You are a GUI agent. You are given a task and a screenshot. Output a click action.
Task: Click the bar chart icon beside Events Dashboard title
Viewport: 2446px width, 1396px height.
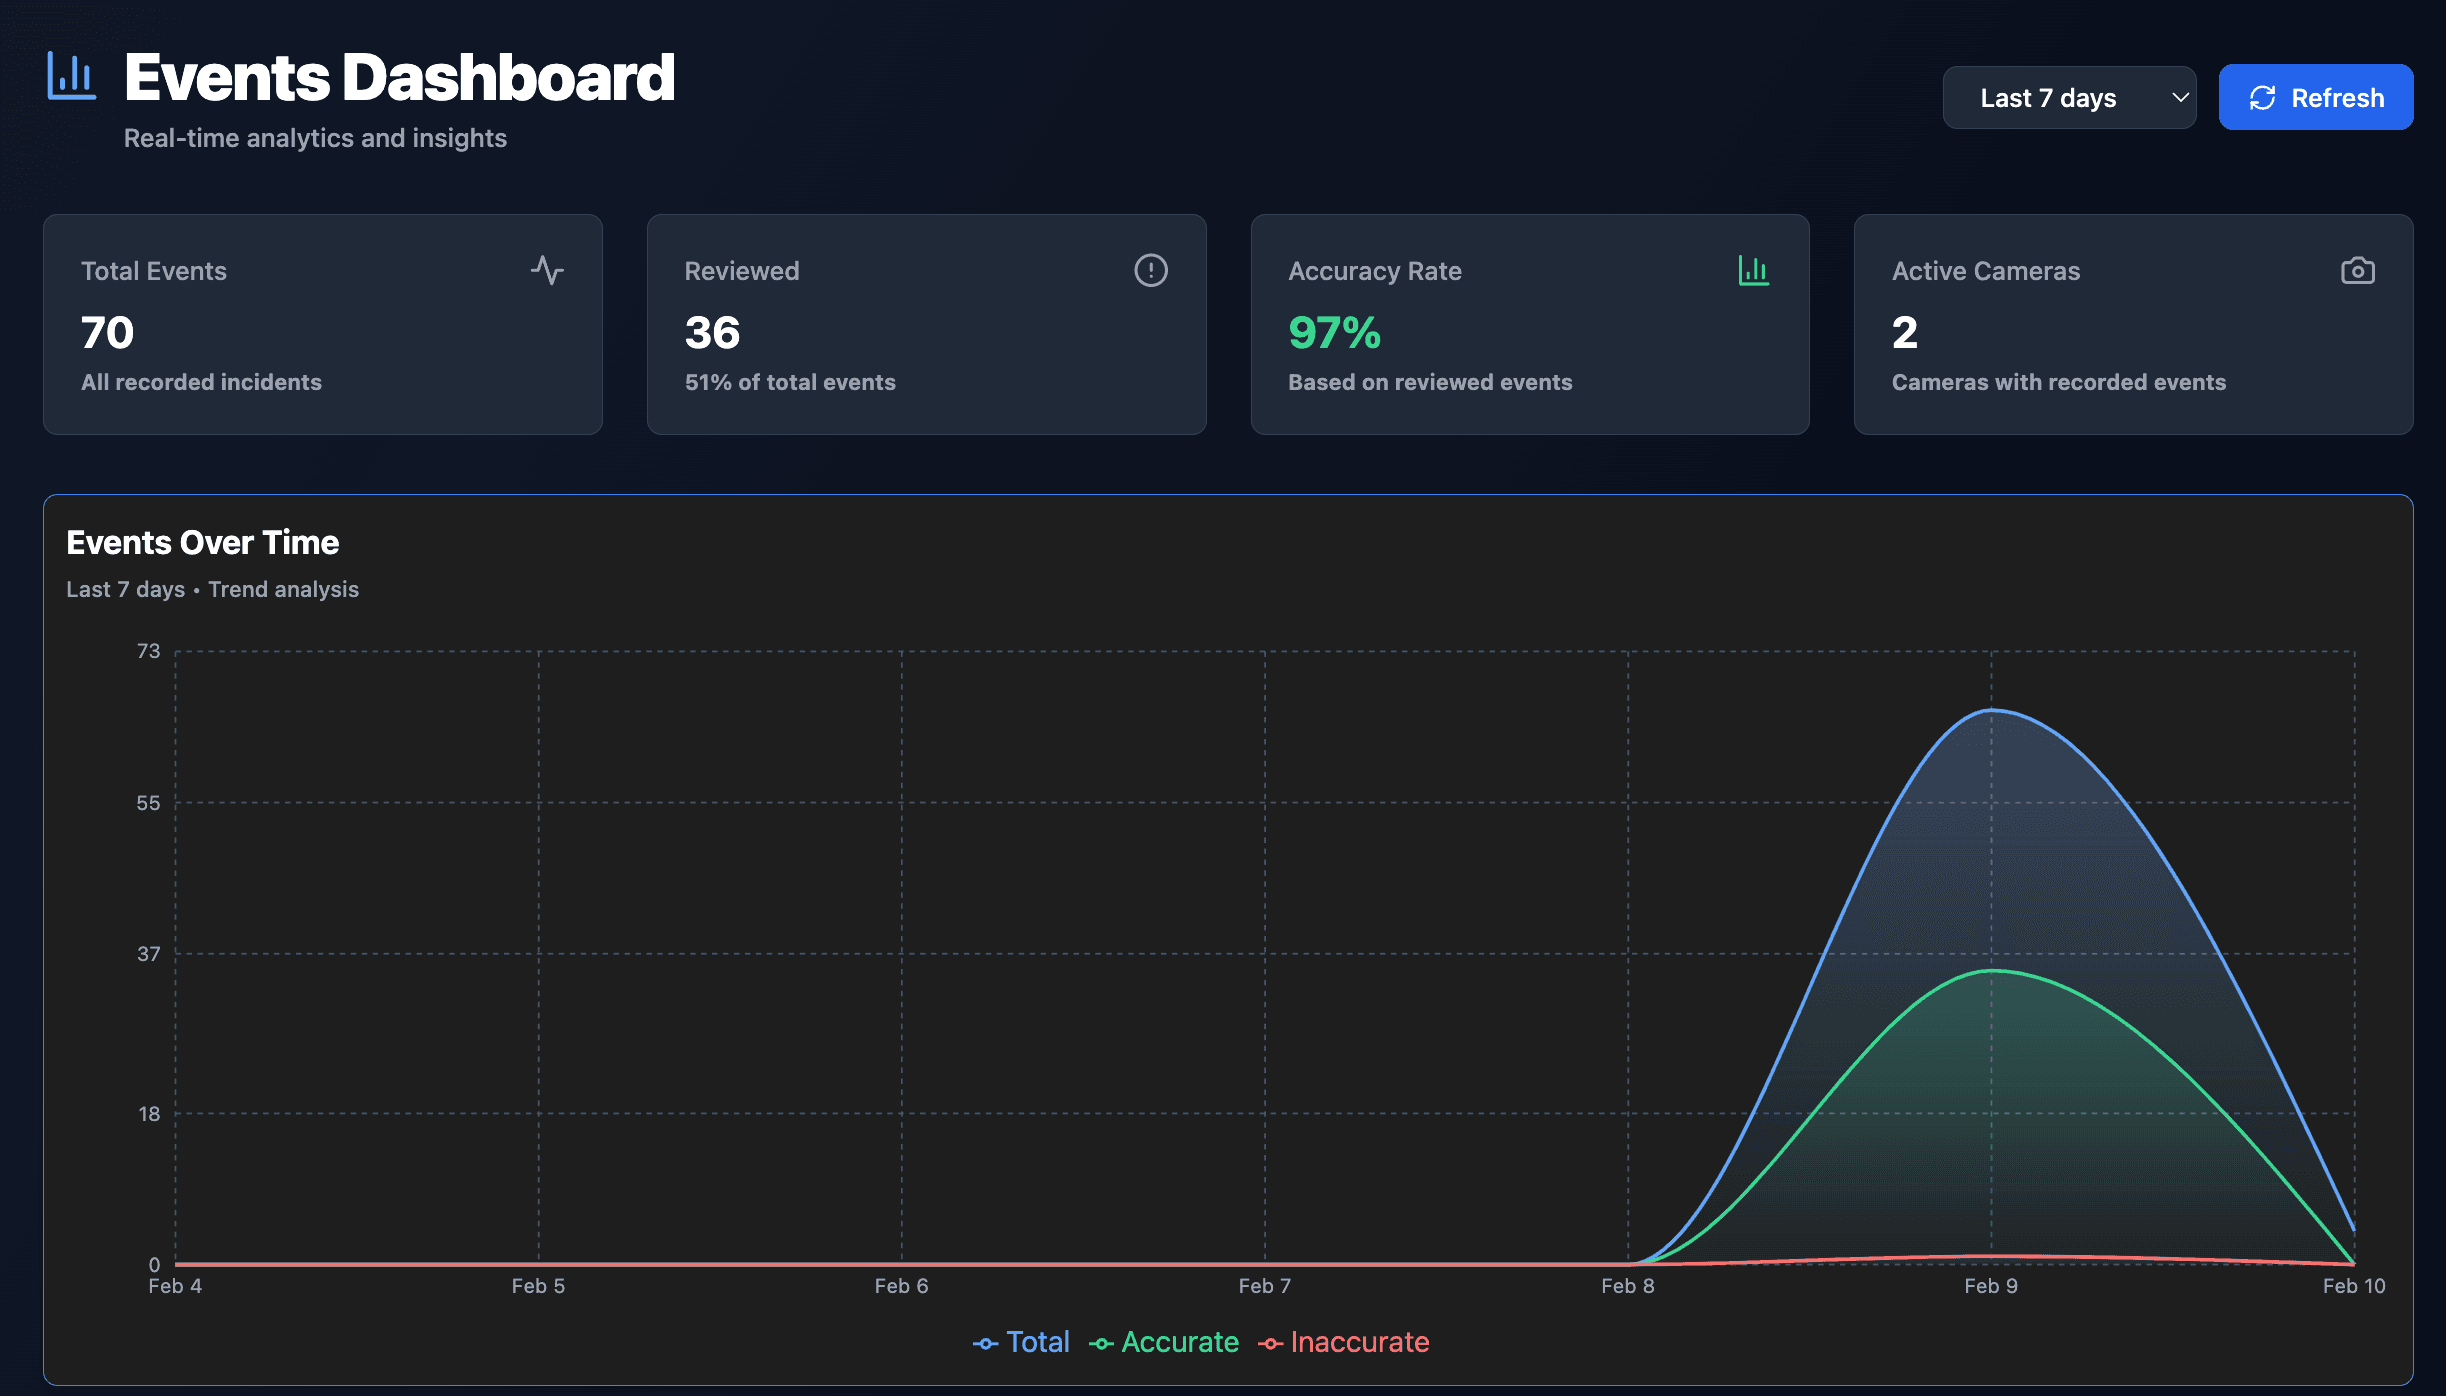70,75
